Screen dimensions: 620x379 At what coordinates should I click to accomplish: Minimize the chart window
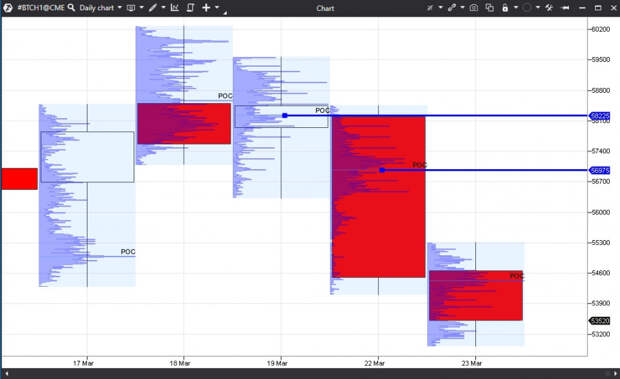(x=582, y=8)
